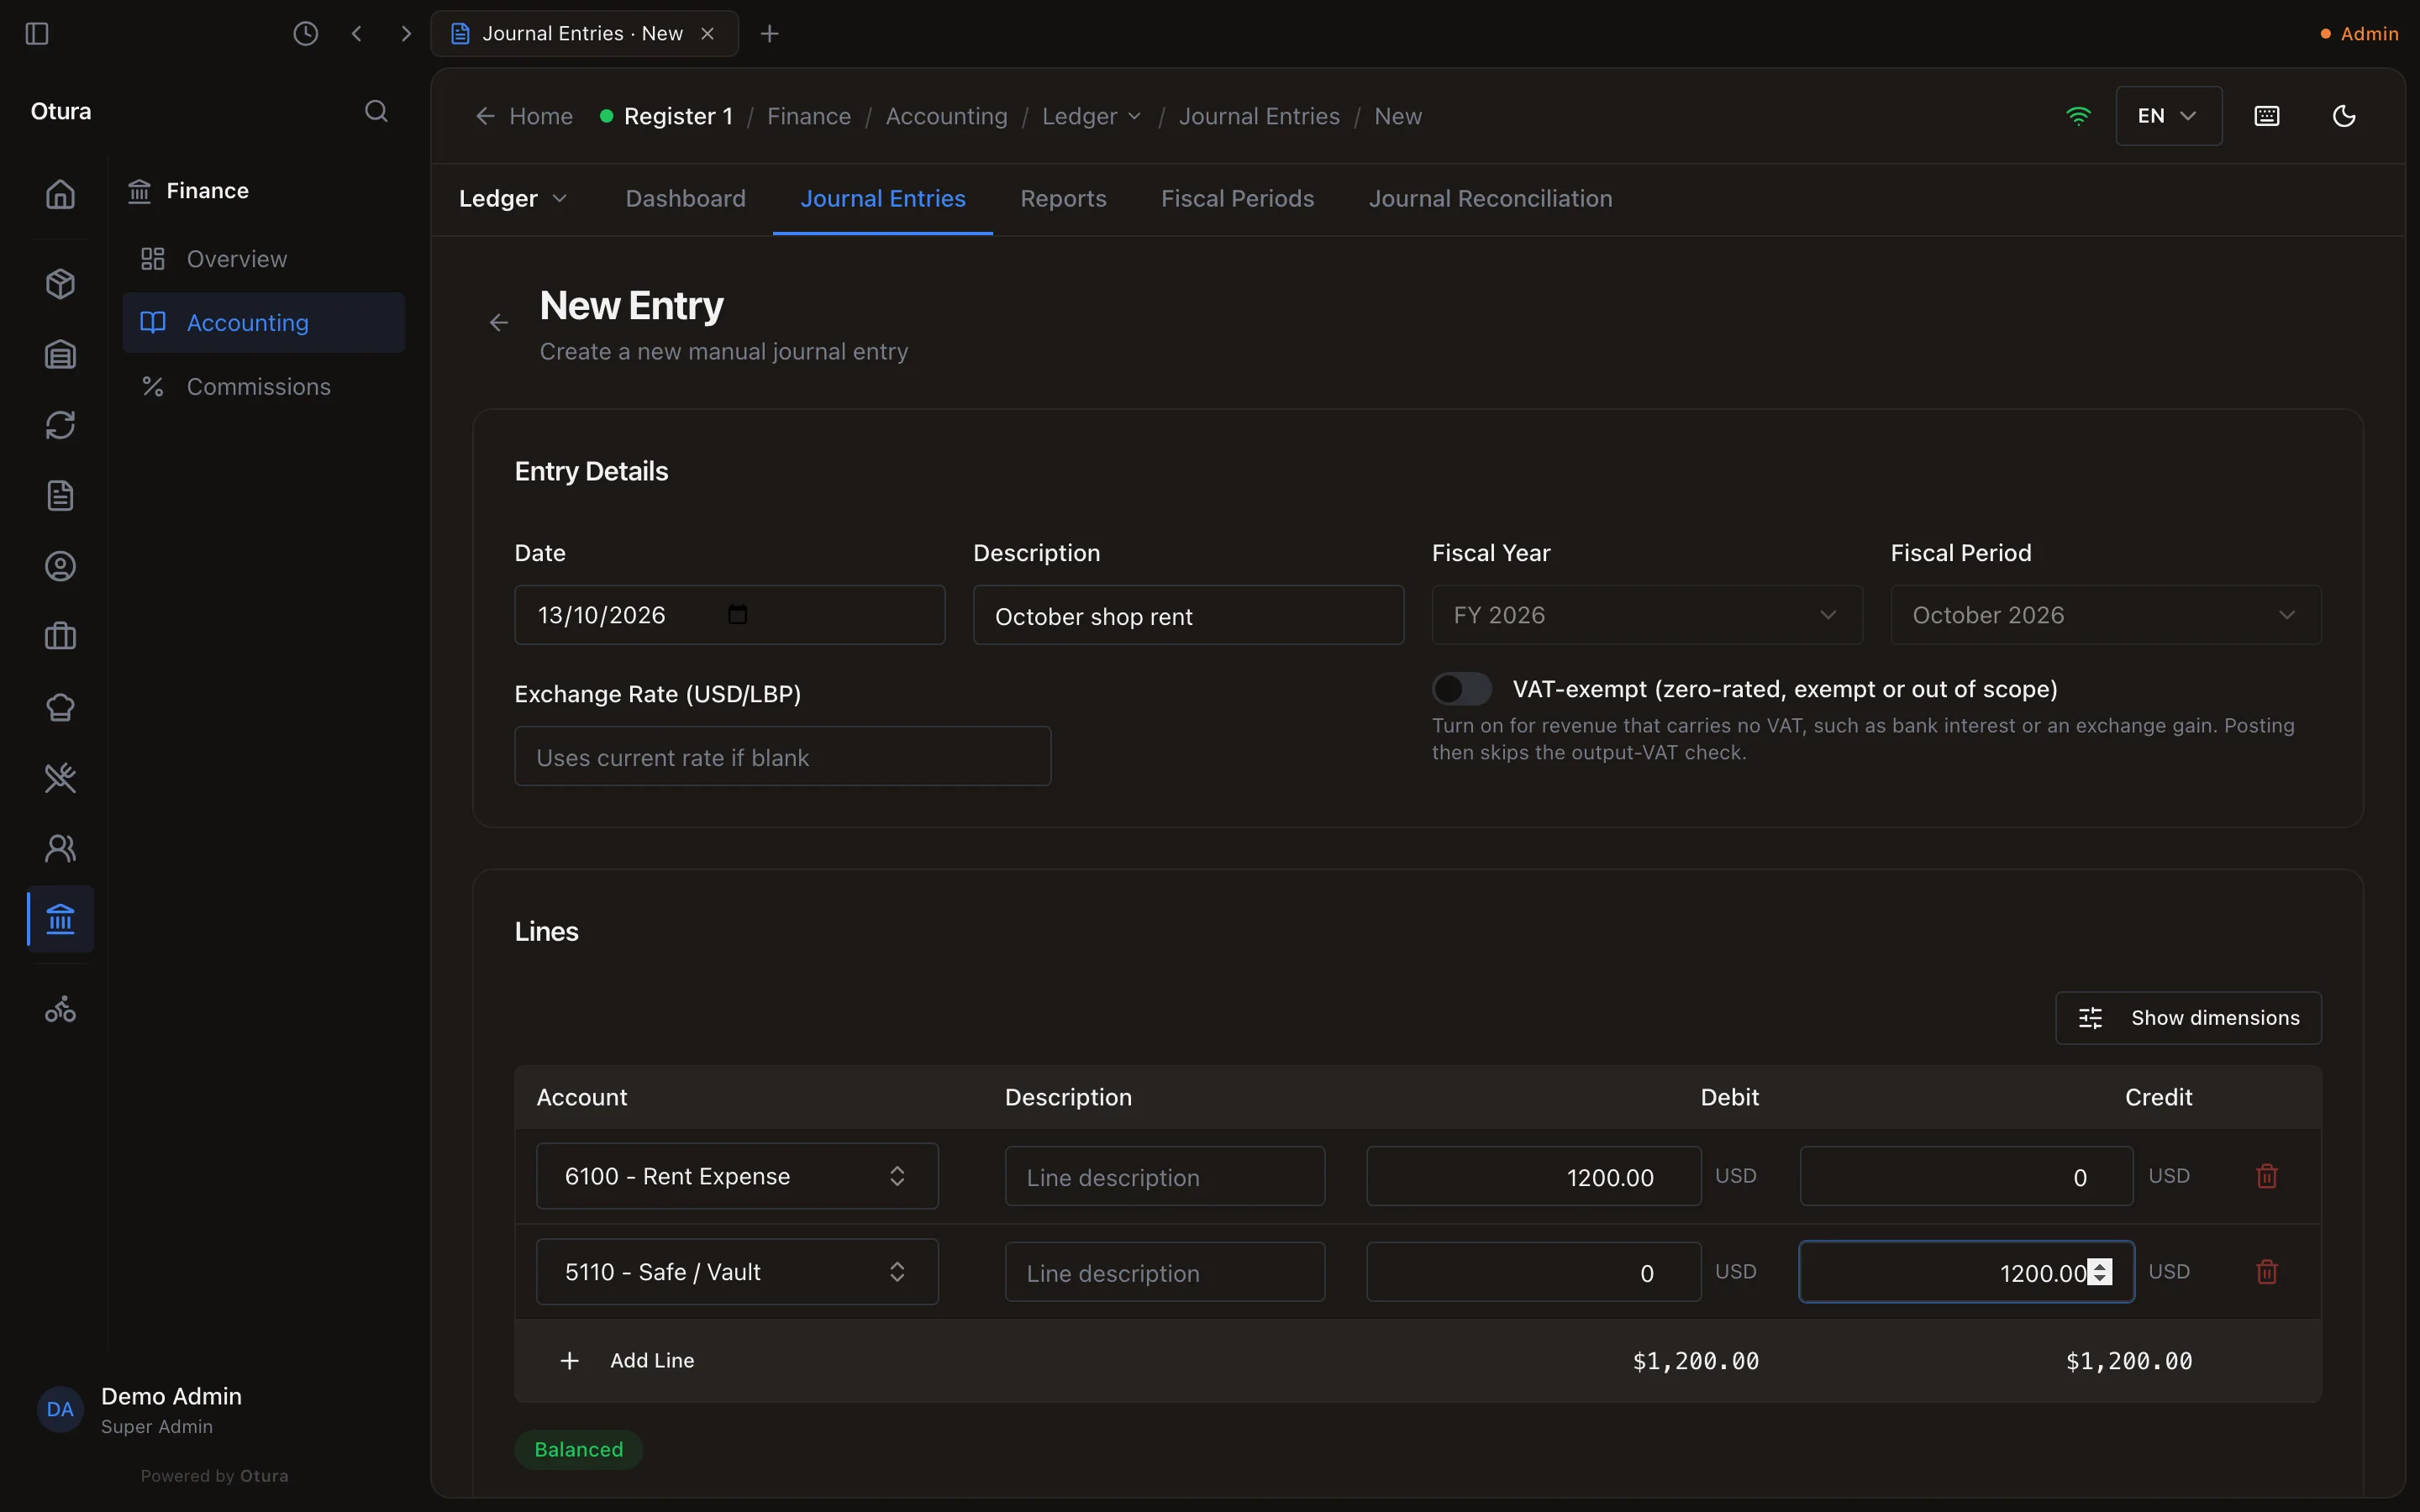The height and width of the screenshot is (1512, 2420).
Task: Open the Fiscal Periods tab
Action: [x=1237, y=199]
